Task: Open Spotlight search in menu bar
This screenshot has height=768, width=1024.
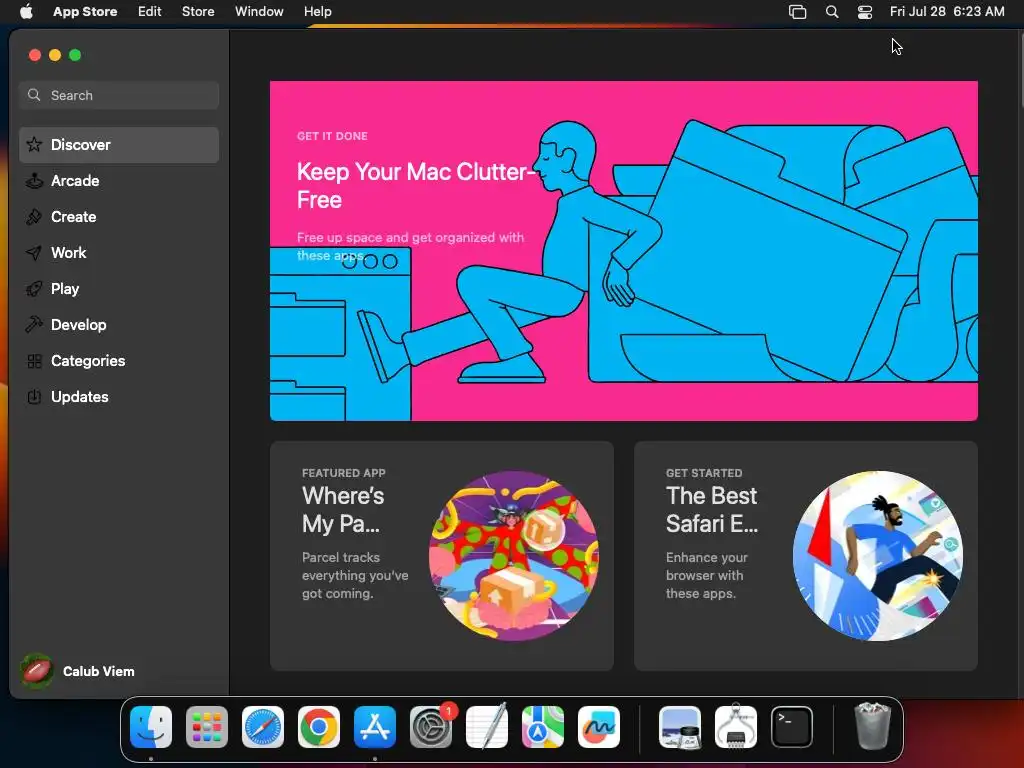Action: [832, 12]
